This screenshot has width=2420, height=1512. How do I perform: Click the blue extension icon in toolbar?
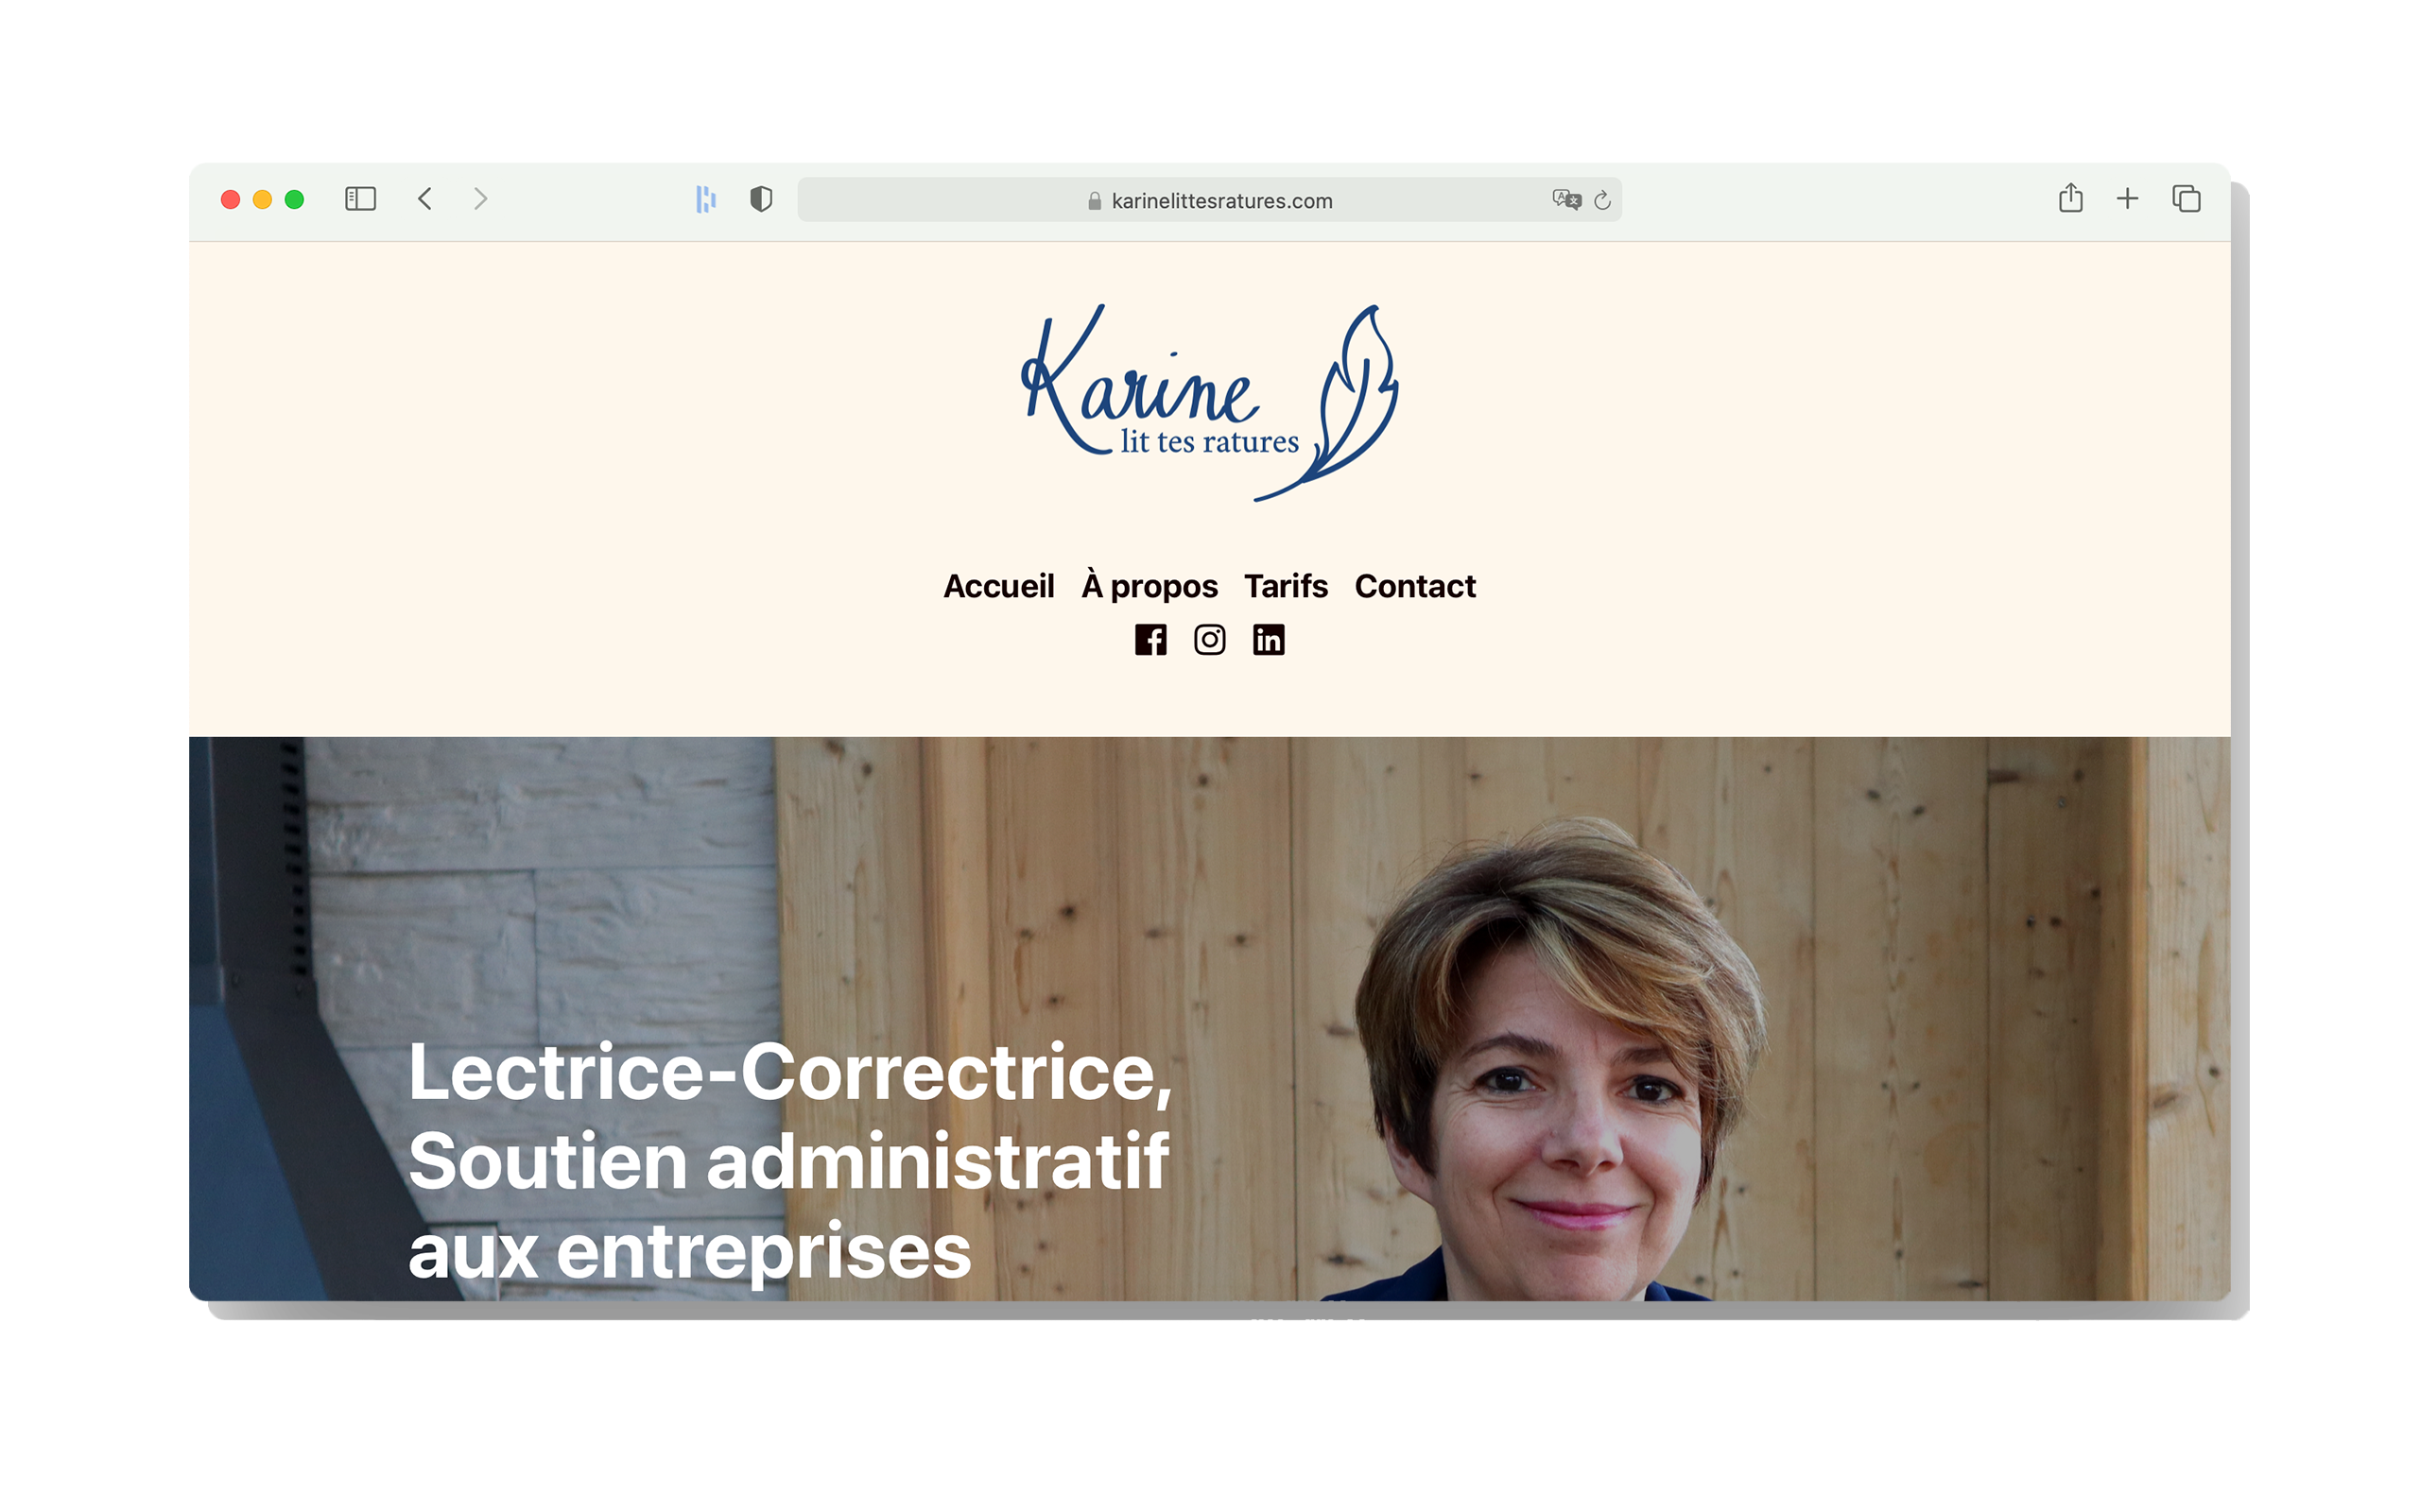pos(706,199)
